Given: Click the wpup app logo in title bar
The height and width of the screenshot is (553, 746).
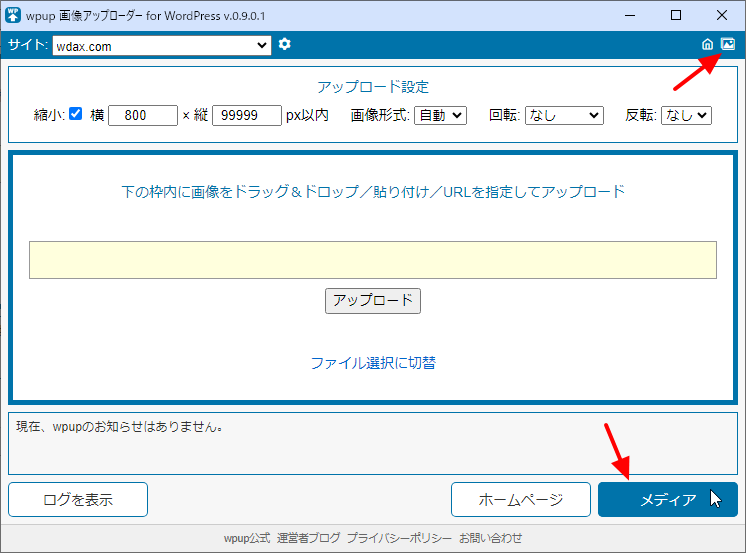Looking at the screenshot, I should coord(14,15).
